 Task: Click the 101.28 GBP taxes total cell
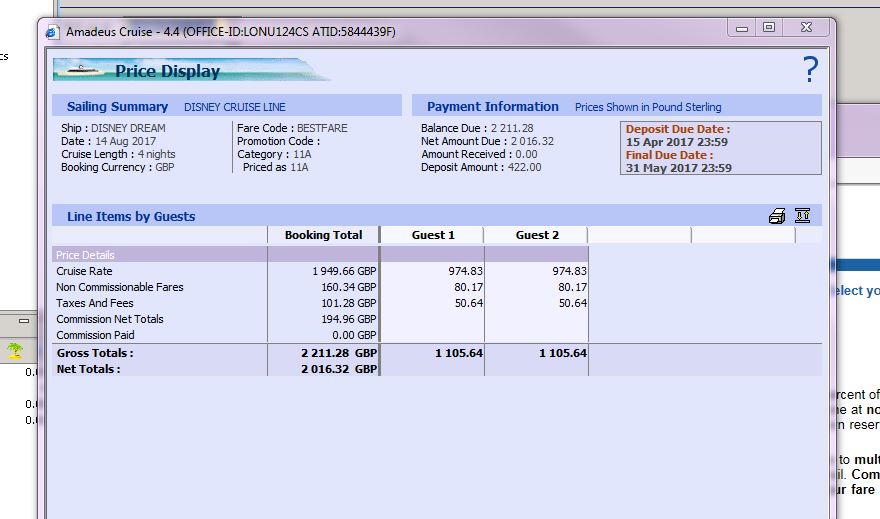click(x=349, y=303)
